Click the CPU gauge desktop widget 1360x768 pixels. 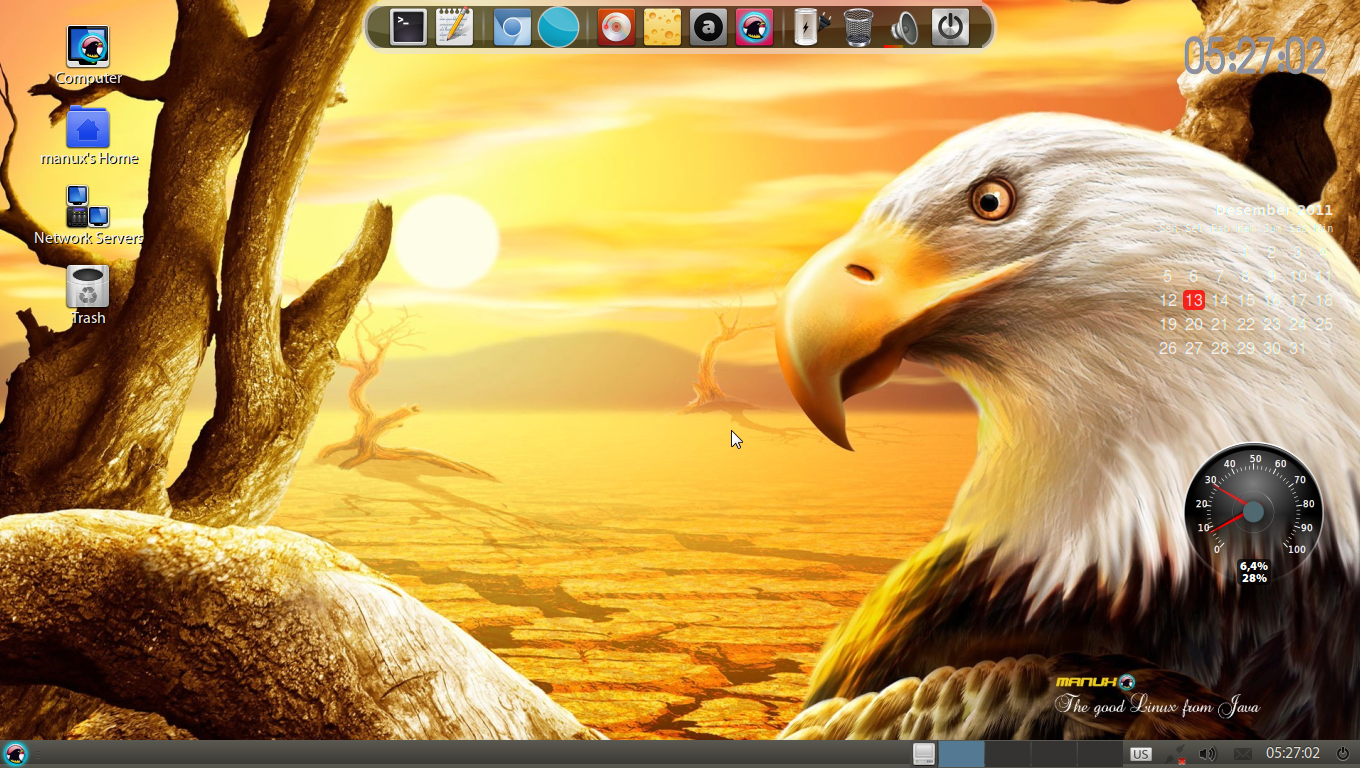pos(1254,512)
